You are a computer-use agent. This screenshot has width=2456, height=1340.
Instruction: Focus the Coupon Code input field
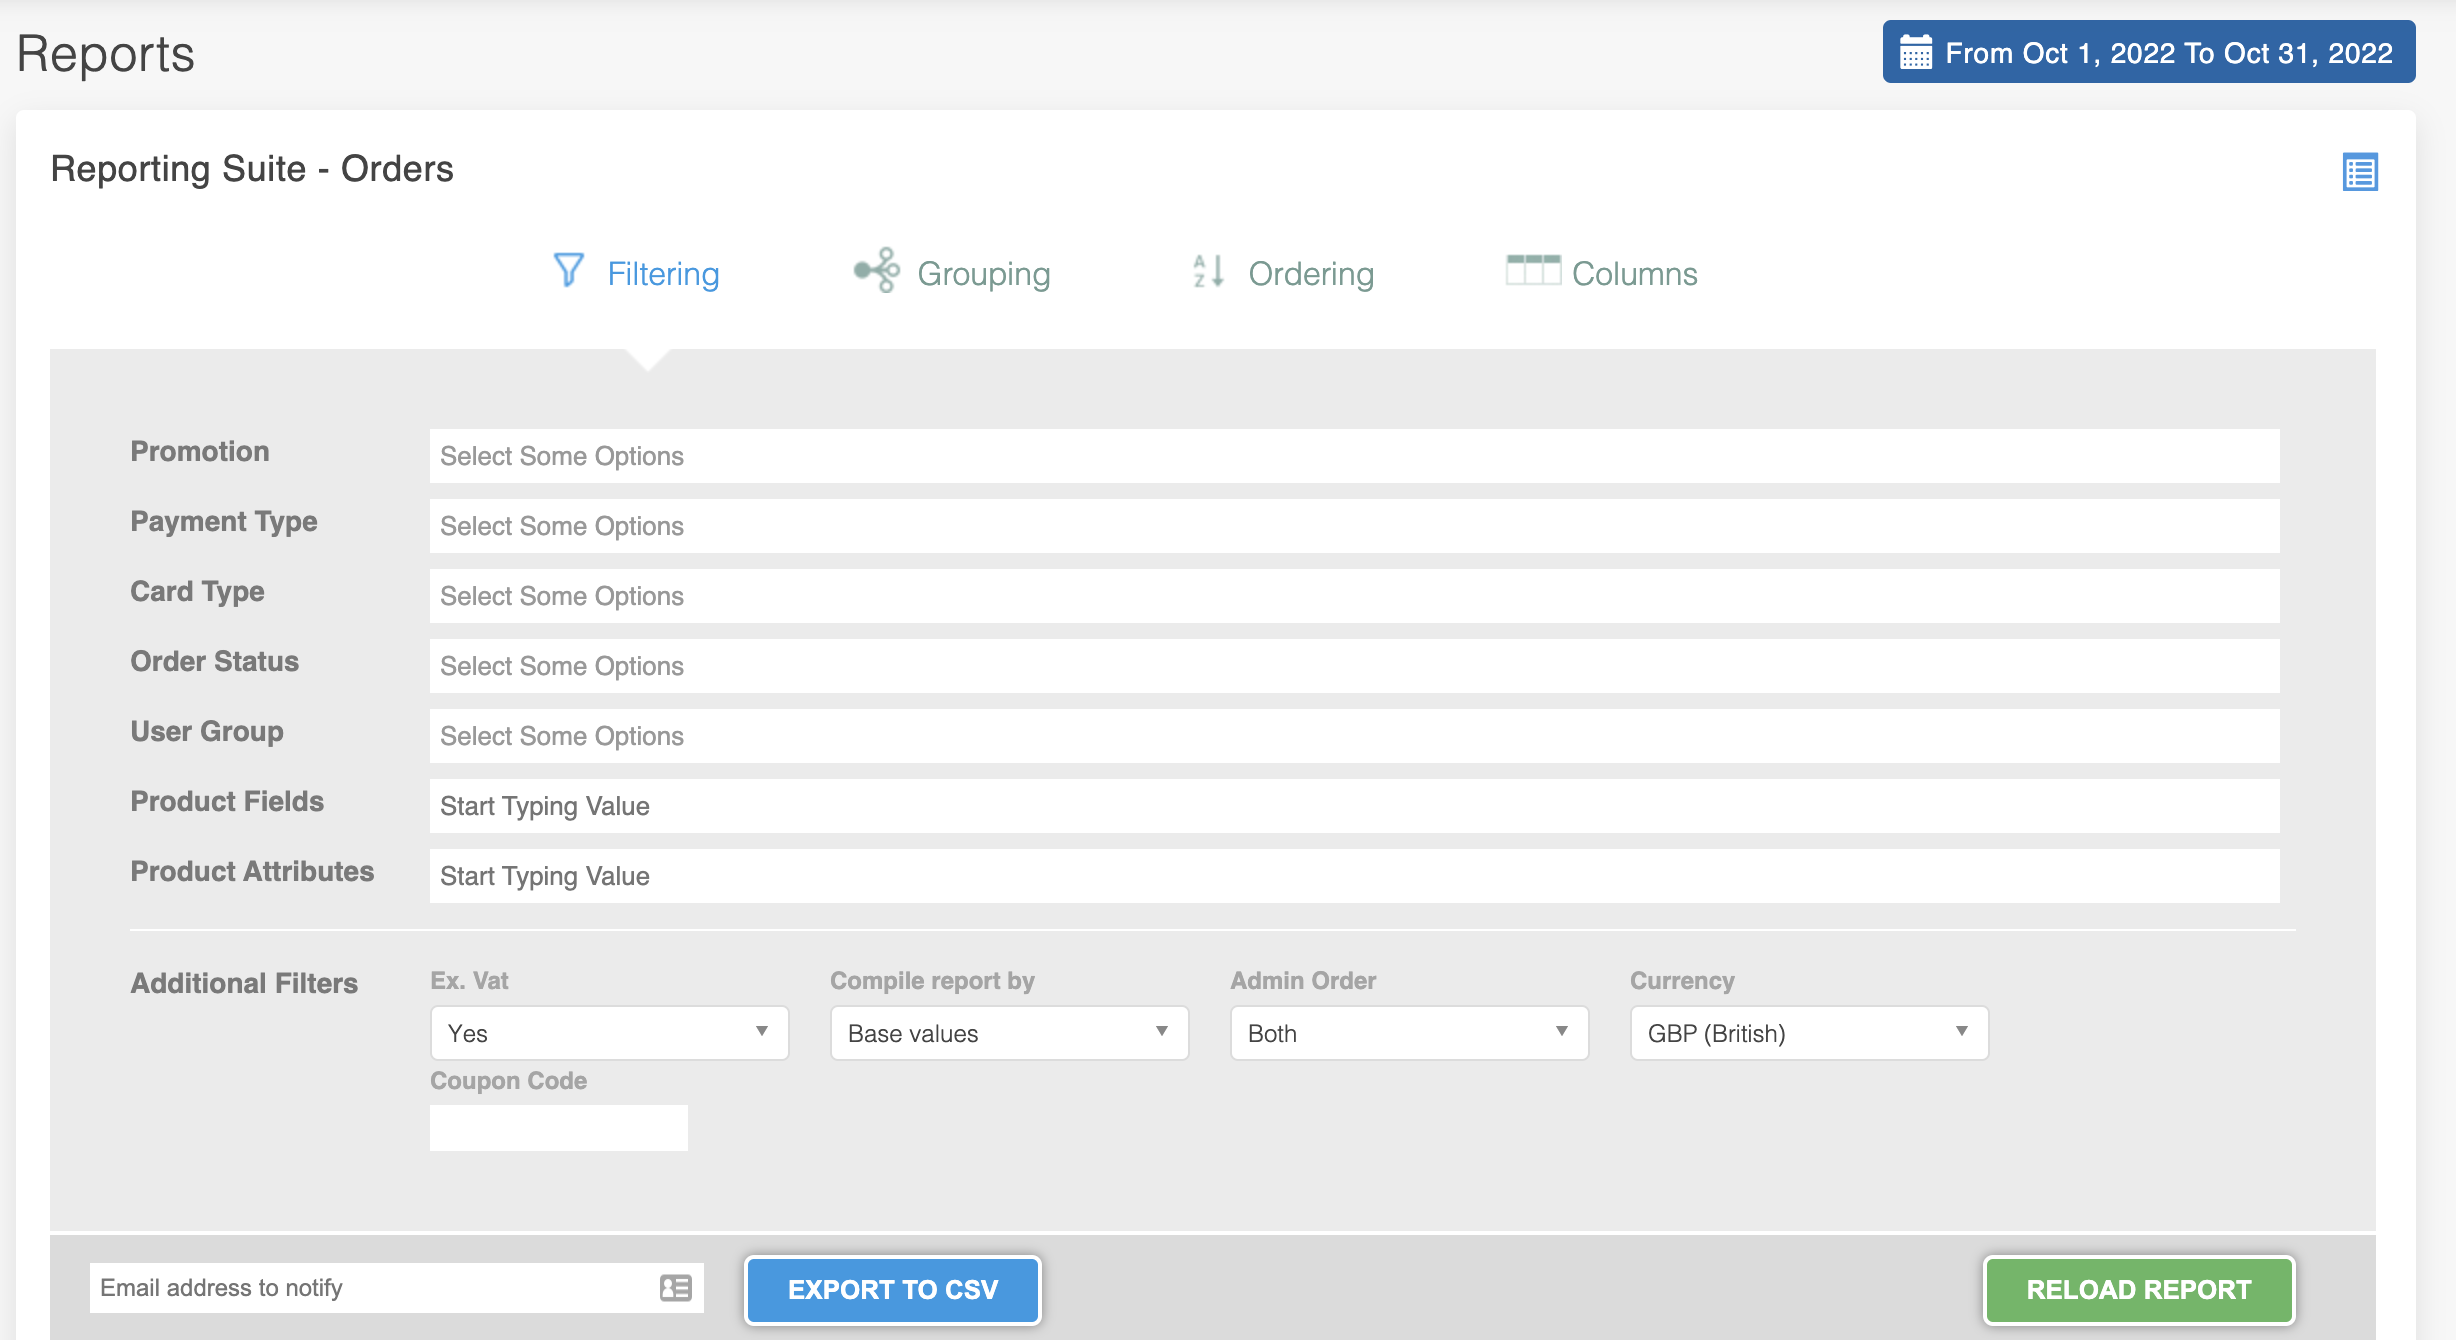pos(559,1128)
